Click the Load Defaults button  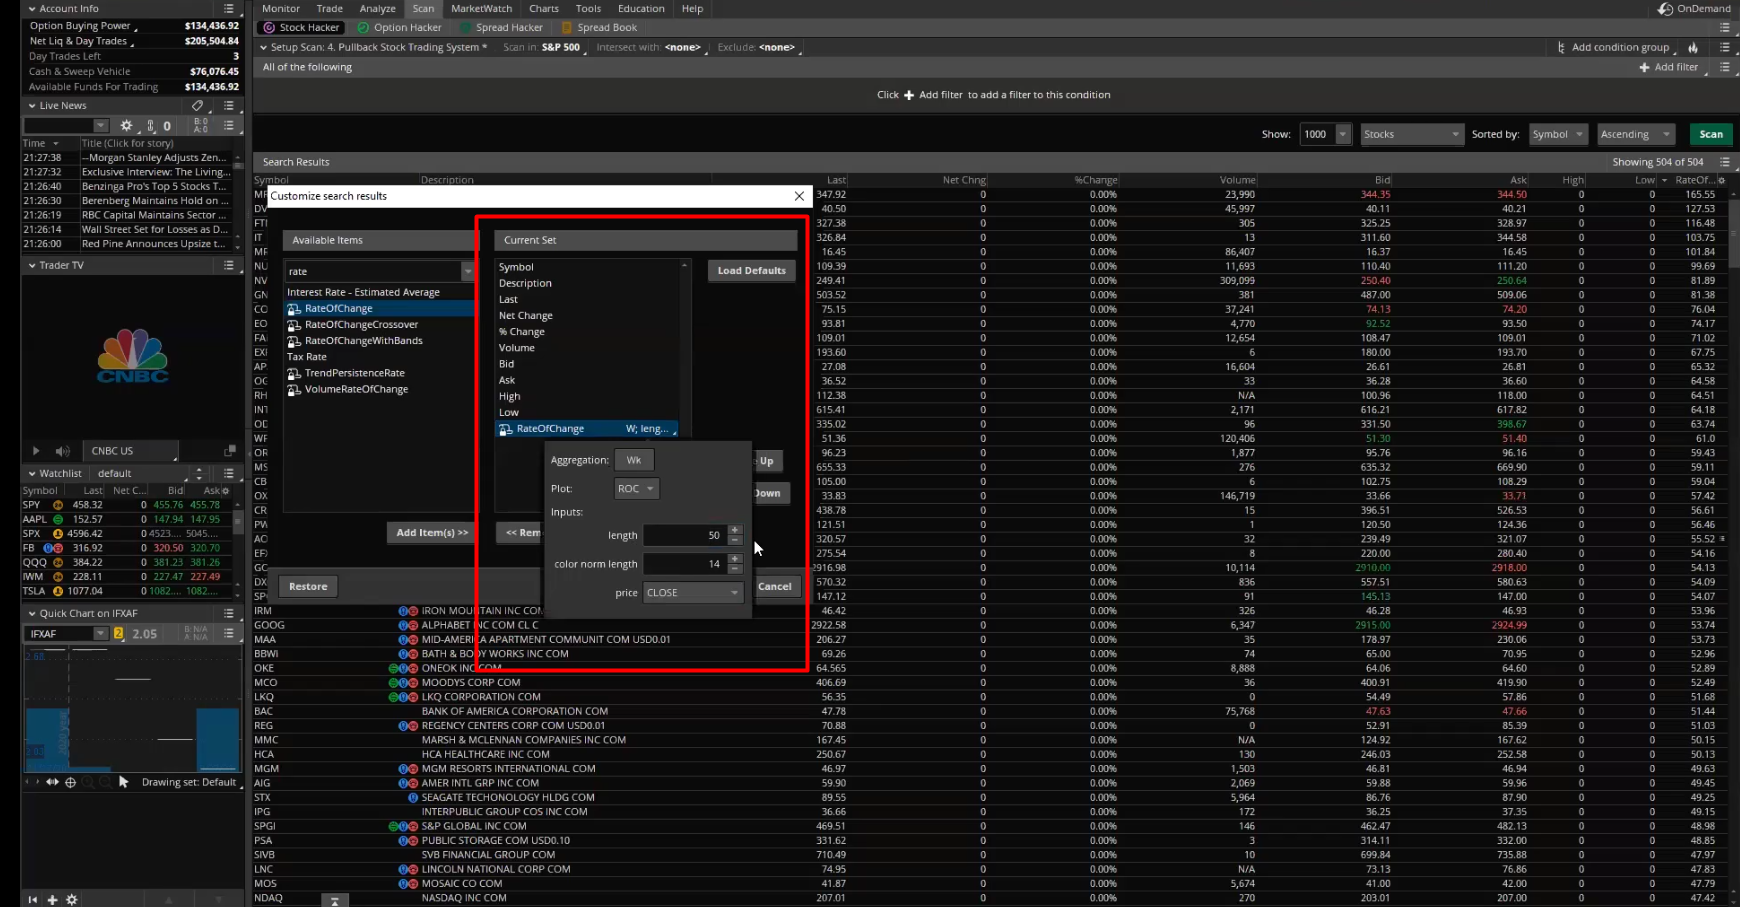(x=752, y=270)
